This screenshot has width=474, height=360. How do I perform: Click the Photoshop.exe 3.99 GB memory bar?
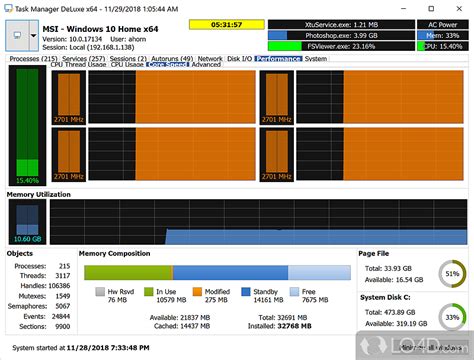click(x=341, y=36)
